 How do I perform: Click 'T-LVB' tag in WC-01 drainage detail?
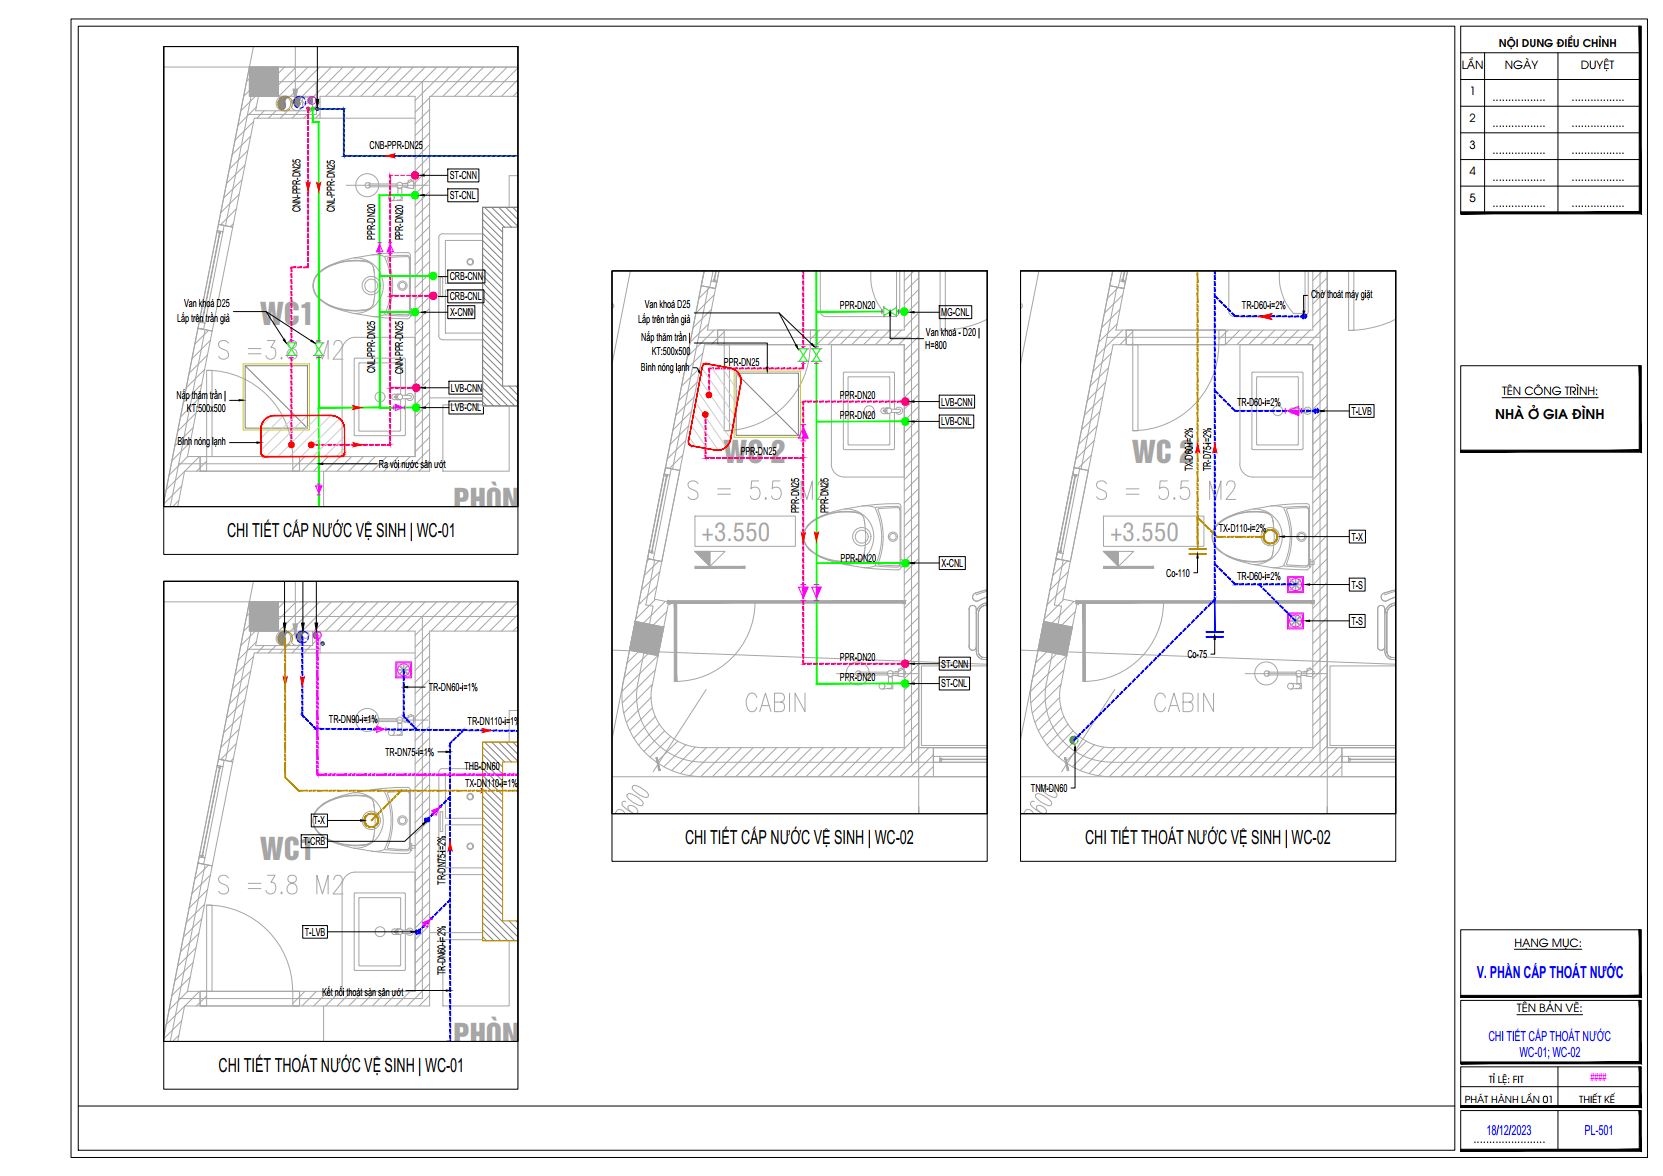coord(315,932)
